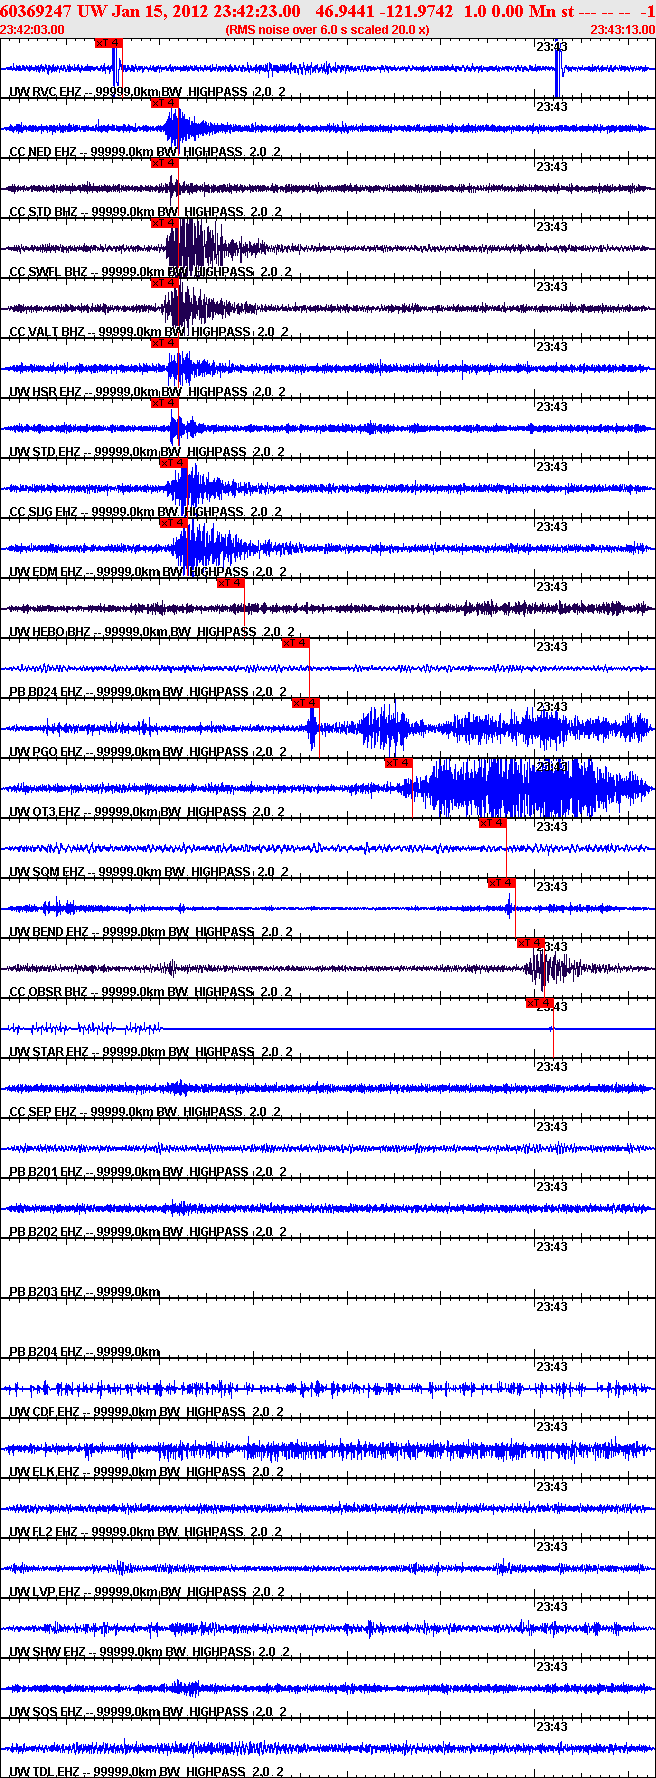Click the red pick flag on the UW OT3 trace
656x1778 pixels.
pyautogui.click(x=399, y=763)
